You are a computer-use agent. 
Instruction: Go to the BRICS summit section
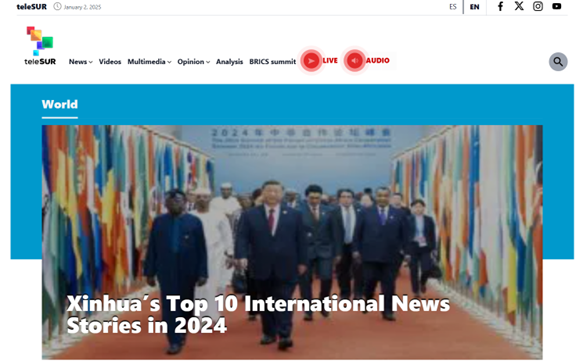pos(273,62)
